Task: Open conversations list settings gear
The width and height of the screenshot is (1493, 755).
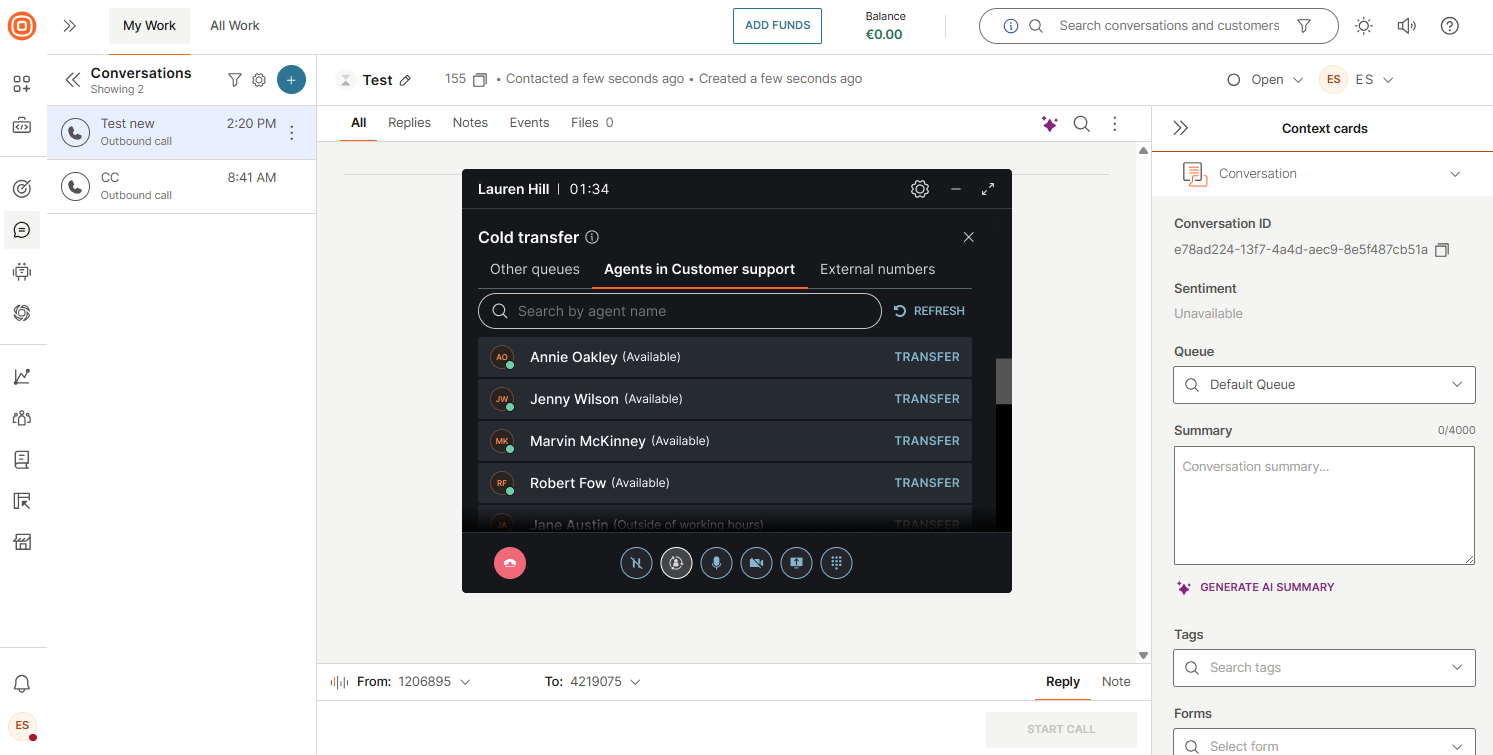Action: coord(259,80)
